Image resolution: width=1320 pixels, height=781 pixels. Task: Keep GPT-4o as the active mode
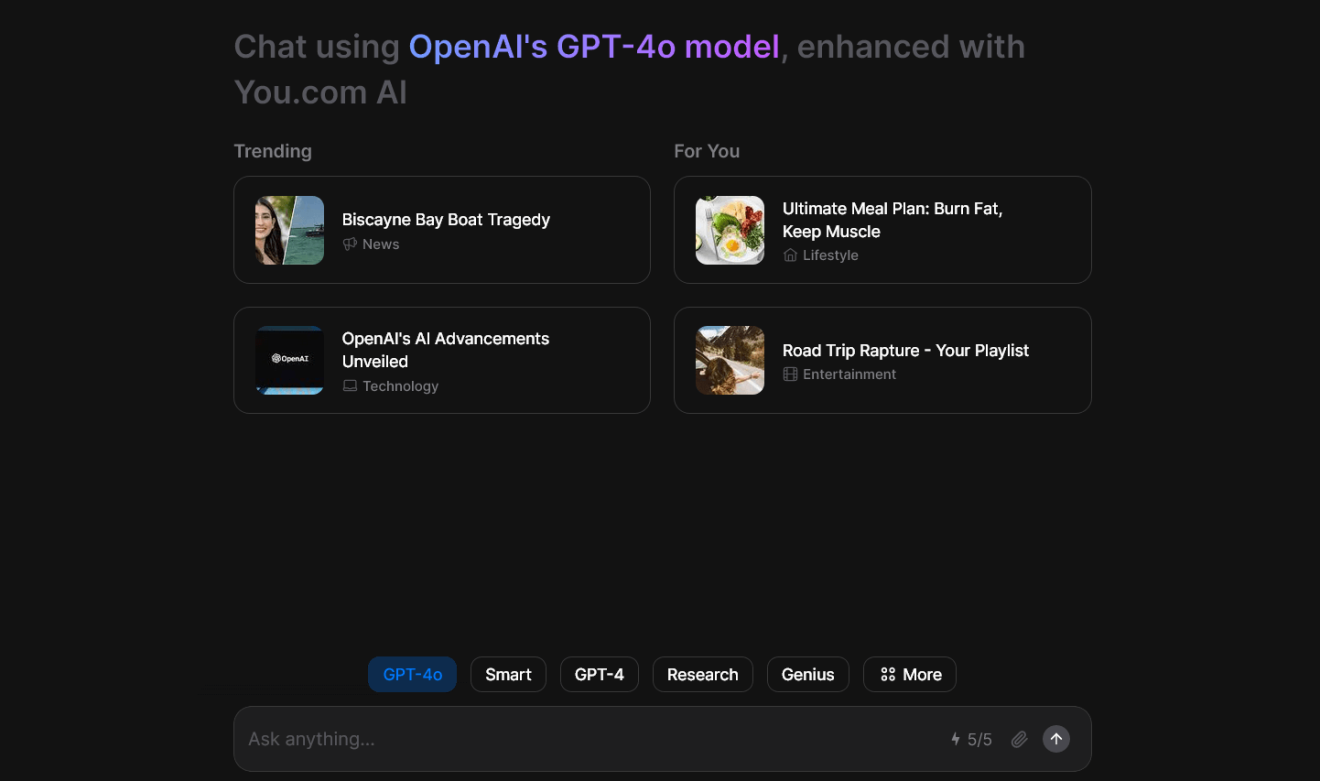click(412, 674)
